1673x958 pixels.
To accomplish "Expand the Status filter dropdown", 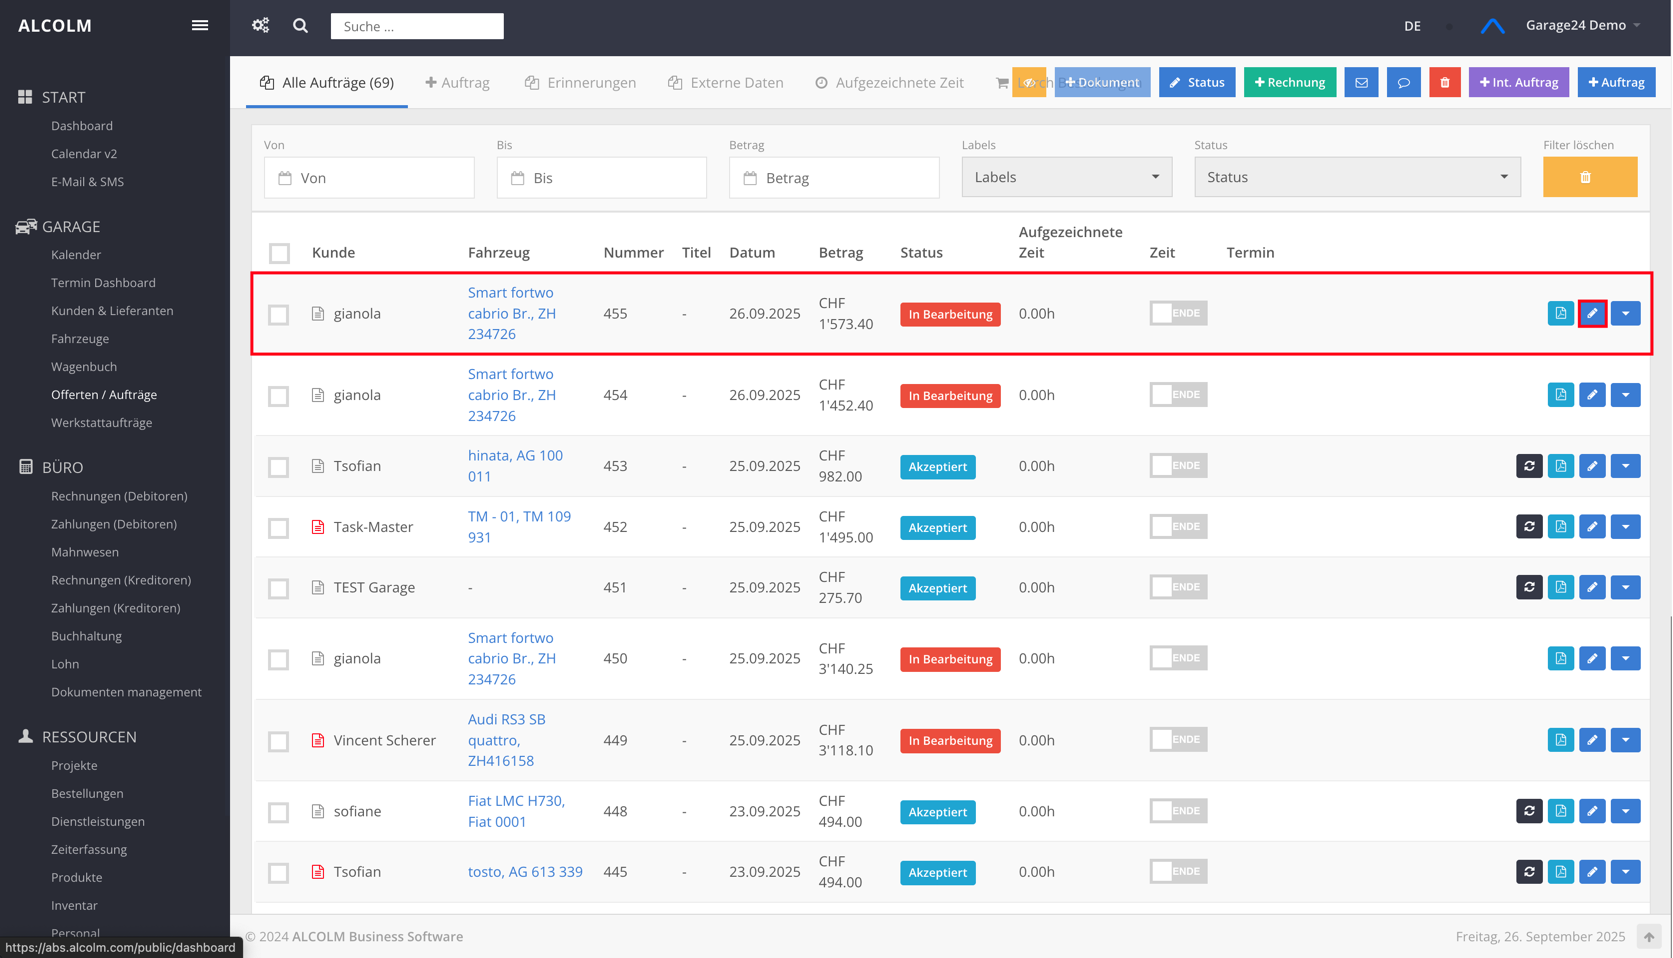I will point(1356,177).
